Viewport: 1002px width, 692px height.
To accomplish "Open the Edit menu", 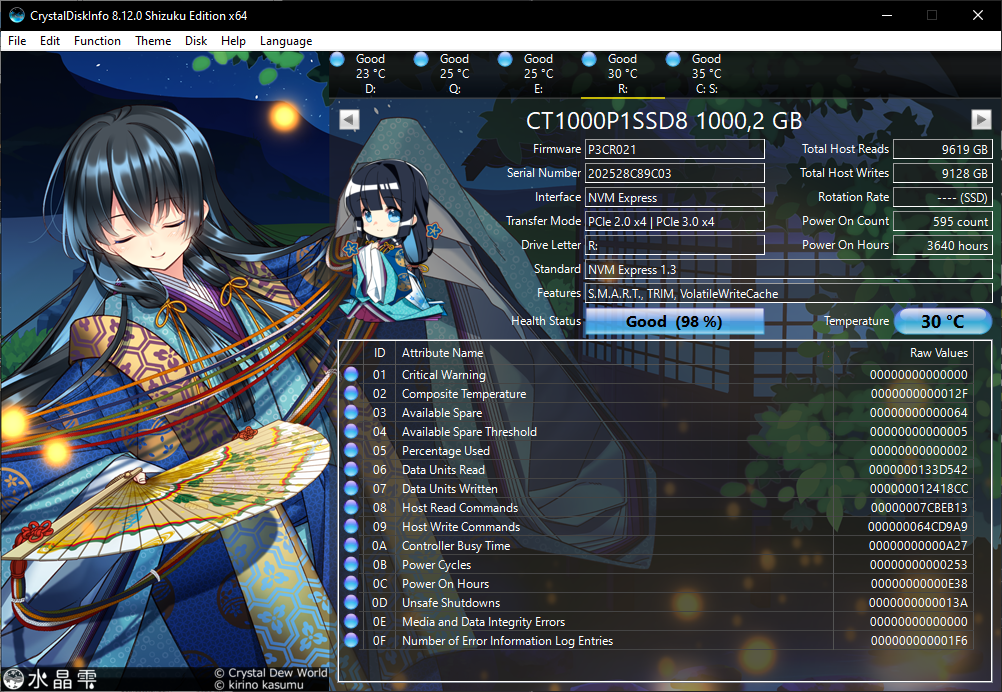I will click(50, 41).
